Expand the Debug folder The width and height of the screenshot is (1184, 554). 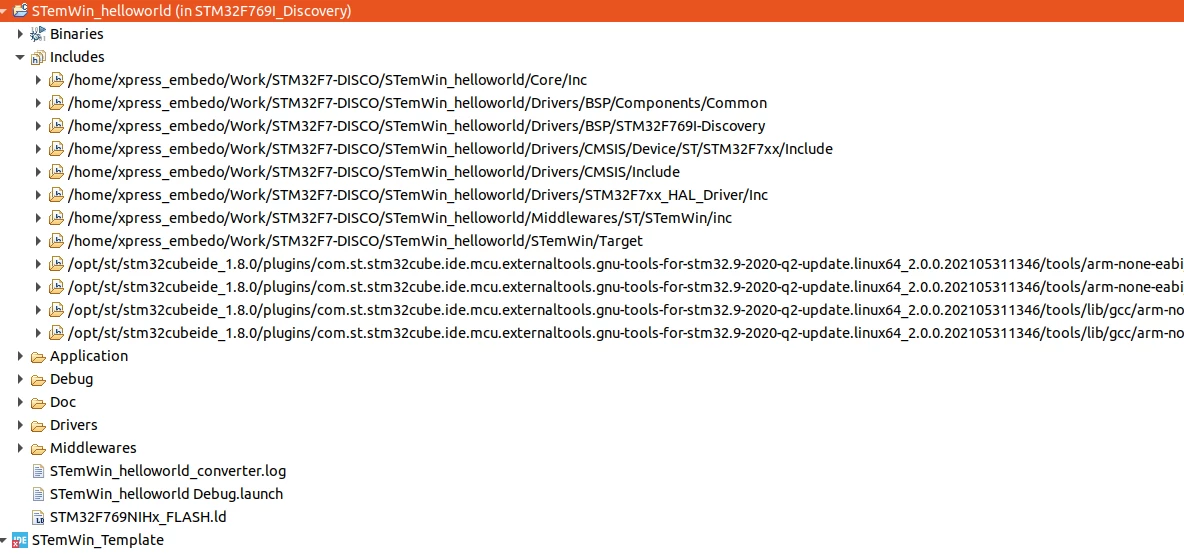point(20,380)
